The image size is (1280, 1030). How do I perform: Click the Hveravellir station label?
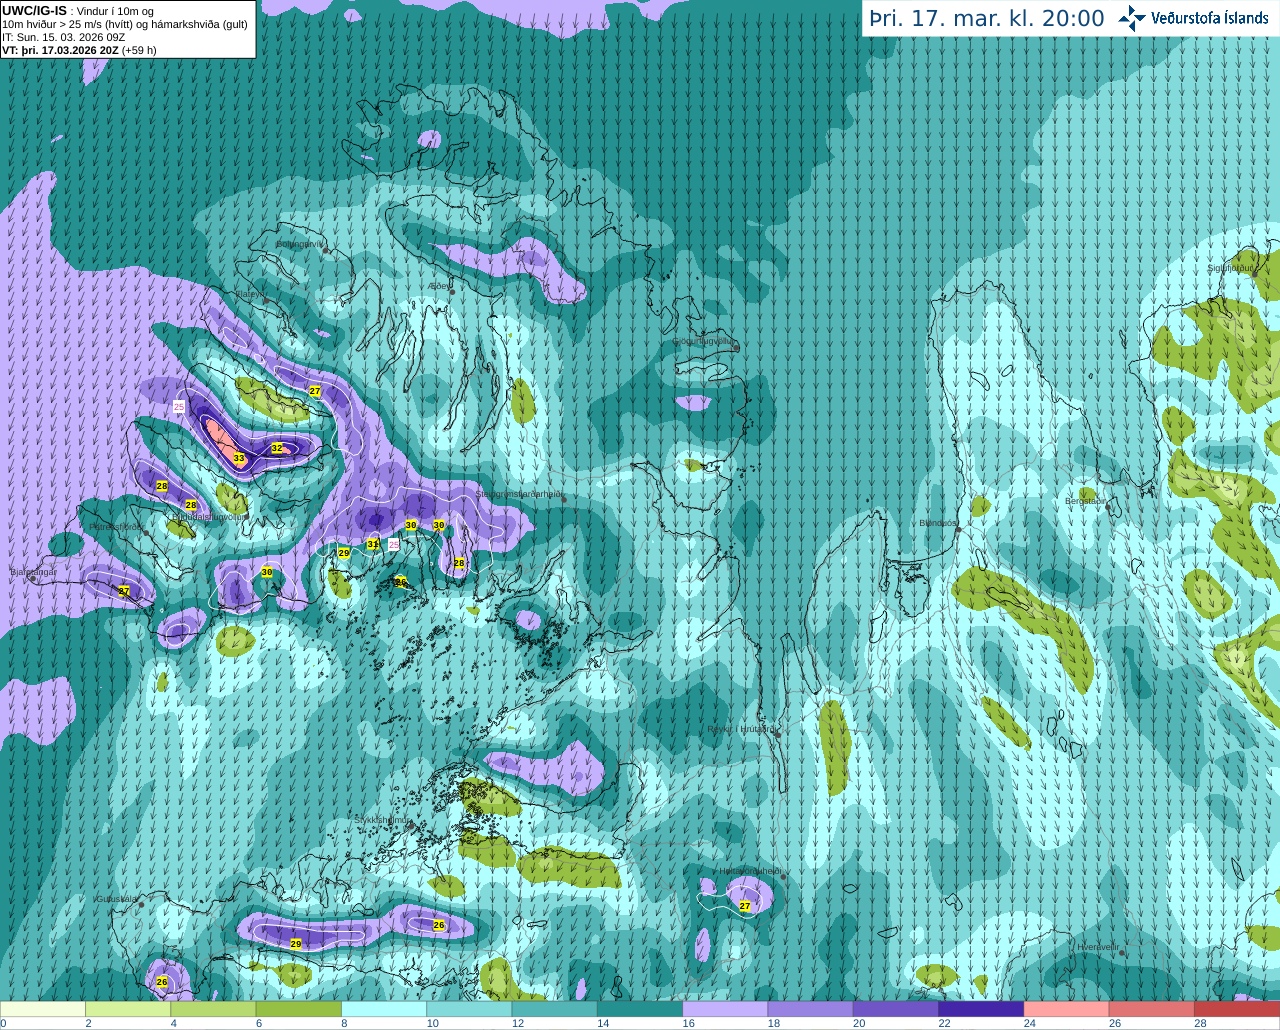(1097, 946)
